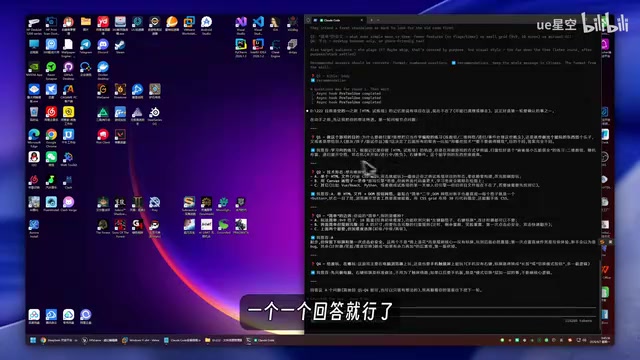Open the Valorant desktop shortcut
The image size is (640, 360).
(120, 136)
